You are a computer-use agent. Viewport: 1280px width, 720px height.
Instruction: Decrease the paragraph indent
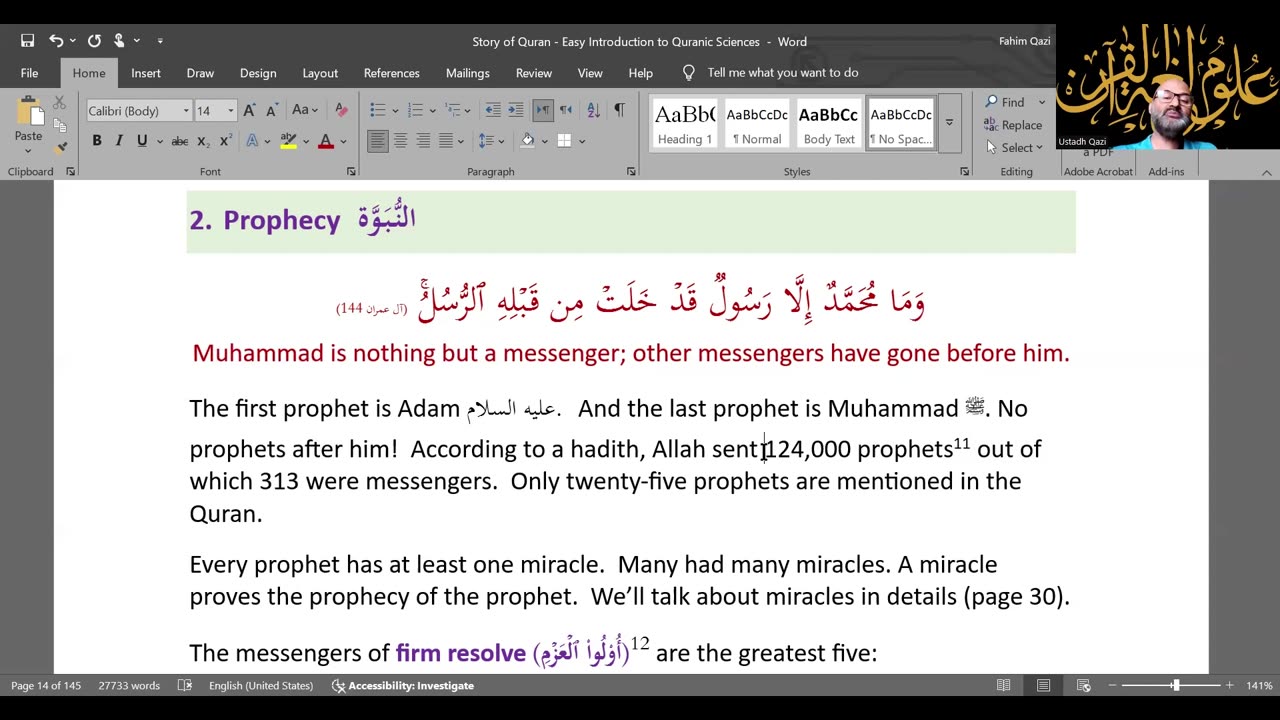492,110
